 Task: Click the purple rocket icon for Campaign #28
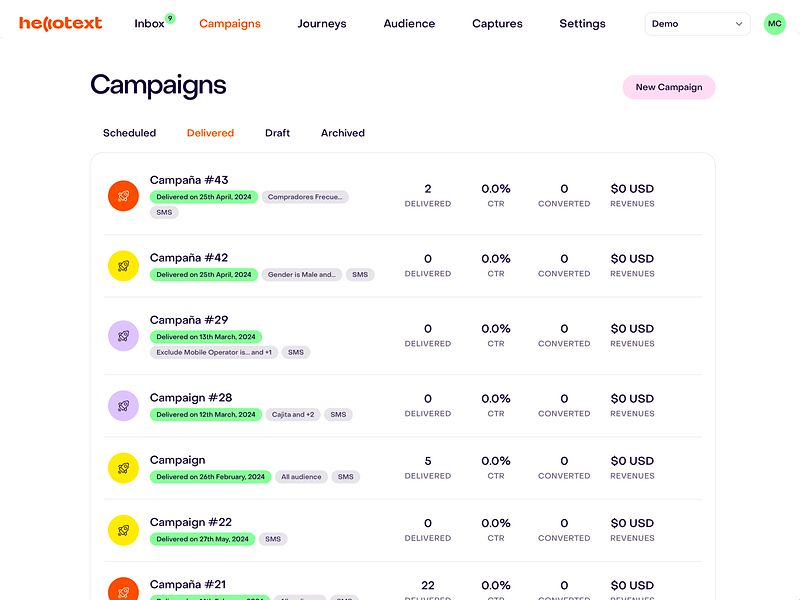tap(123, 405)
